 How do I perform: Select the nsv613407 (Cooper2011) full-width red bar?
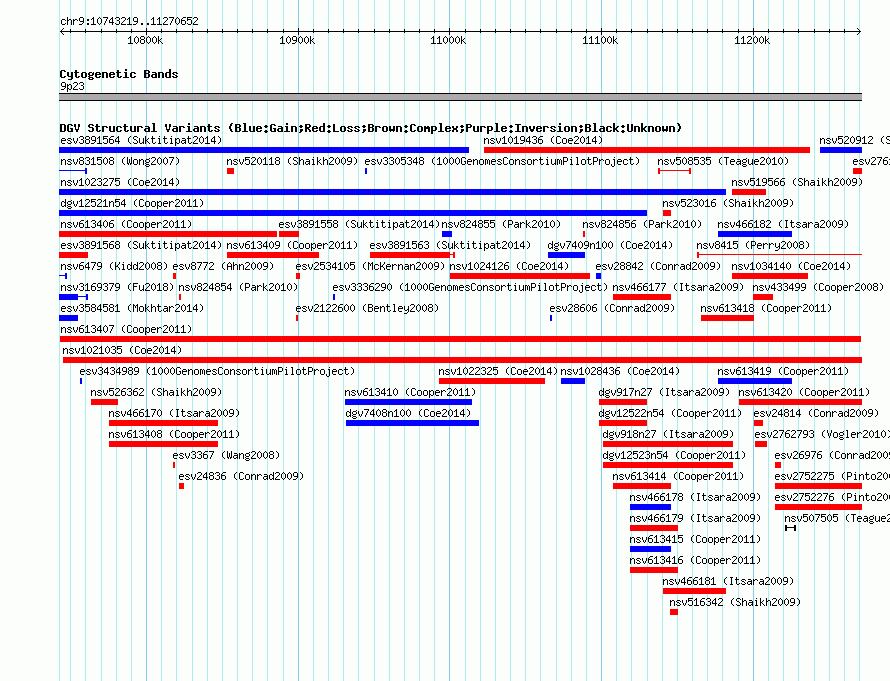(460, 339)
